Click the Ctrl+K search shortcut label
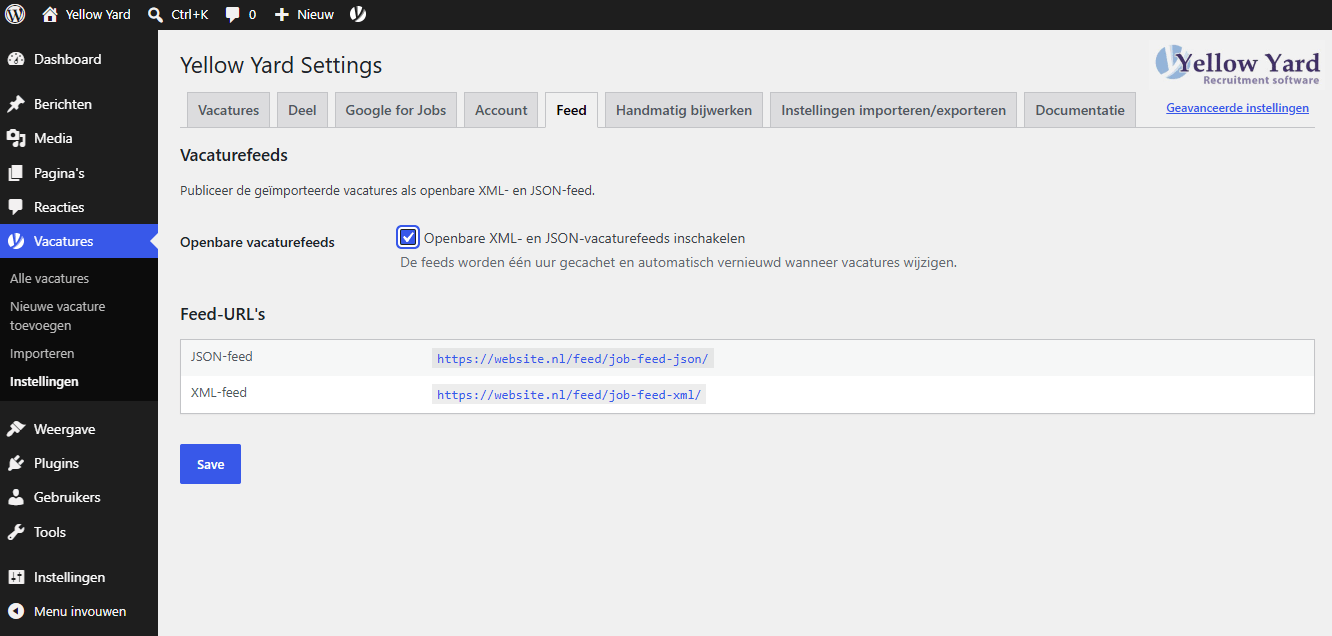1332x636 pixels. click(190, 14)
